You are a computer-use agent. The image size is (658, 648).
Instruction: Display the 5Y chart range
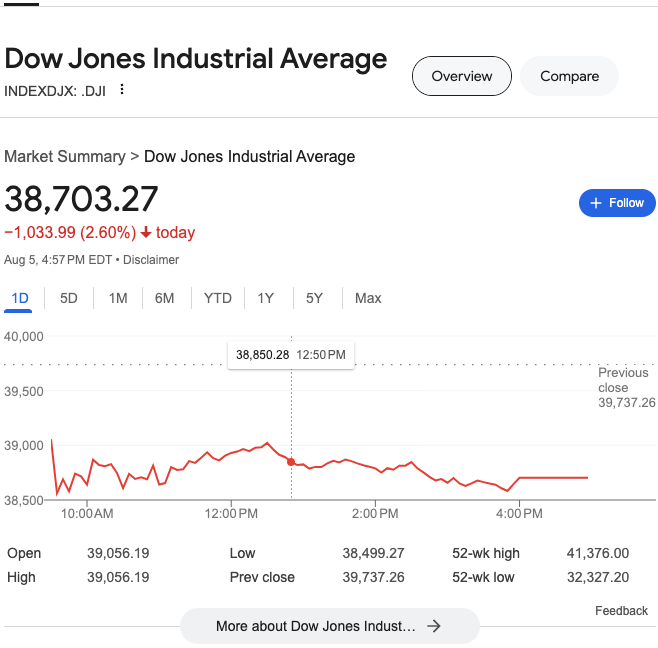[x=315, y=298]
